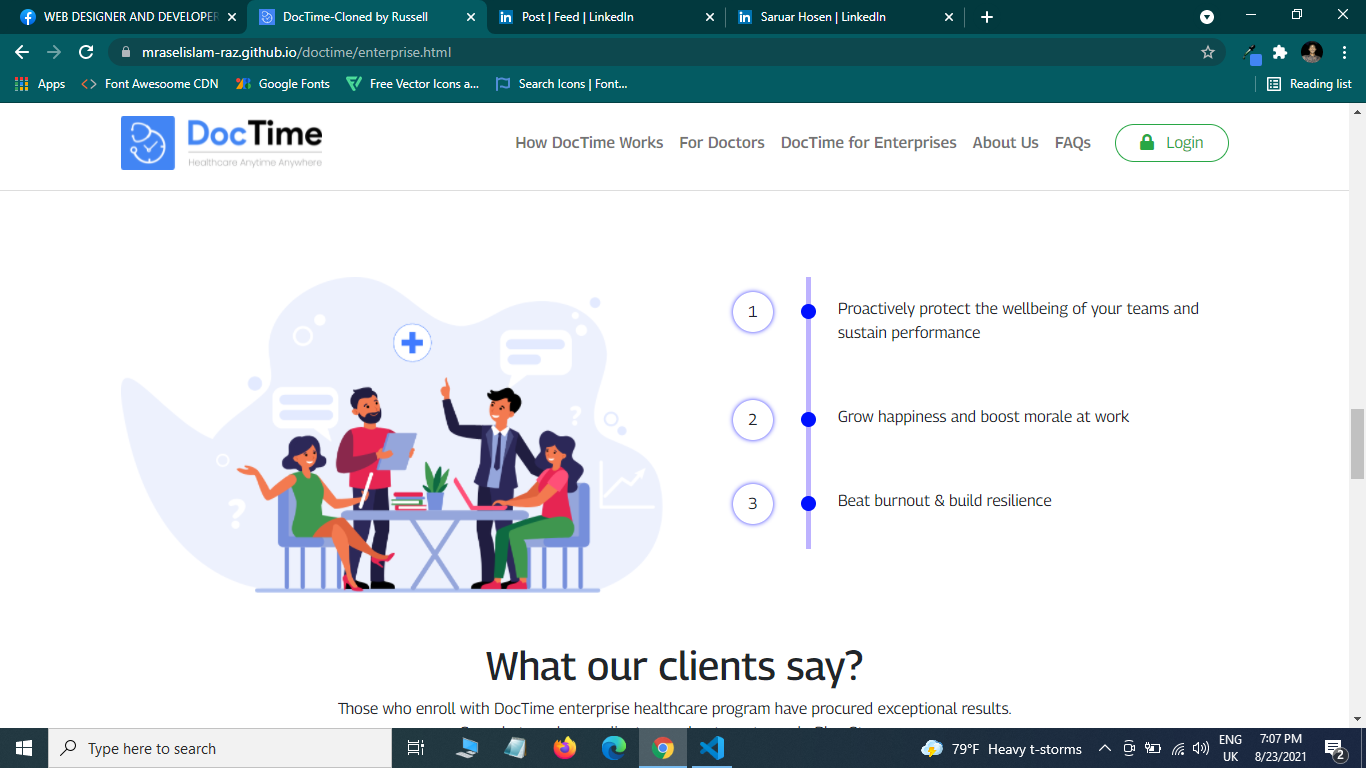Viewport: 1366px width, 768px height.
Task: Click the Chrome profile avatar icon
Action: point(1311,52)
